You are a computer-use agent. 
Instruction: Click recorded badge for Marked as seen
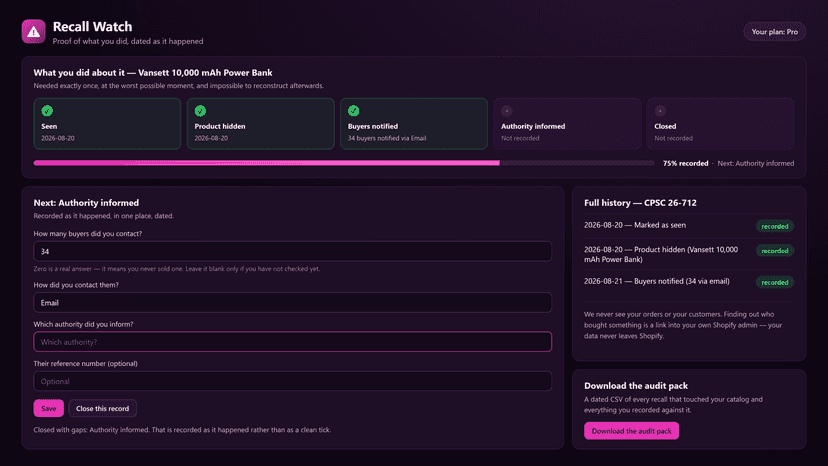775,226
